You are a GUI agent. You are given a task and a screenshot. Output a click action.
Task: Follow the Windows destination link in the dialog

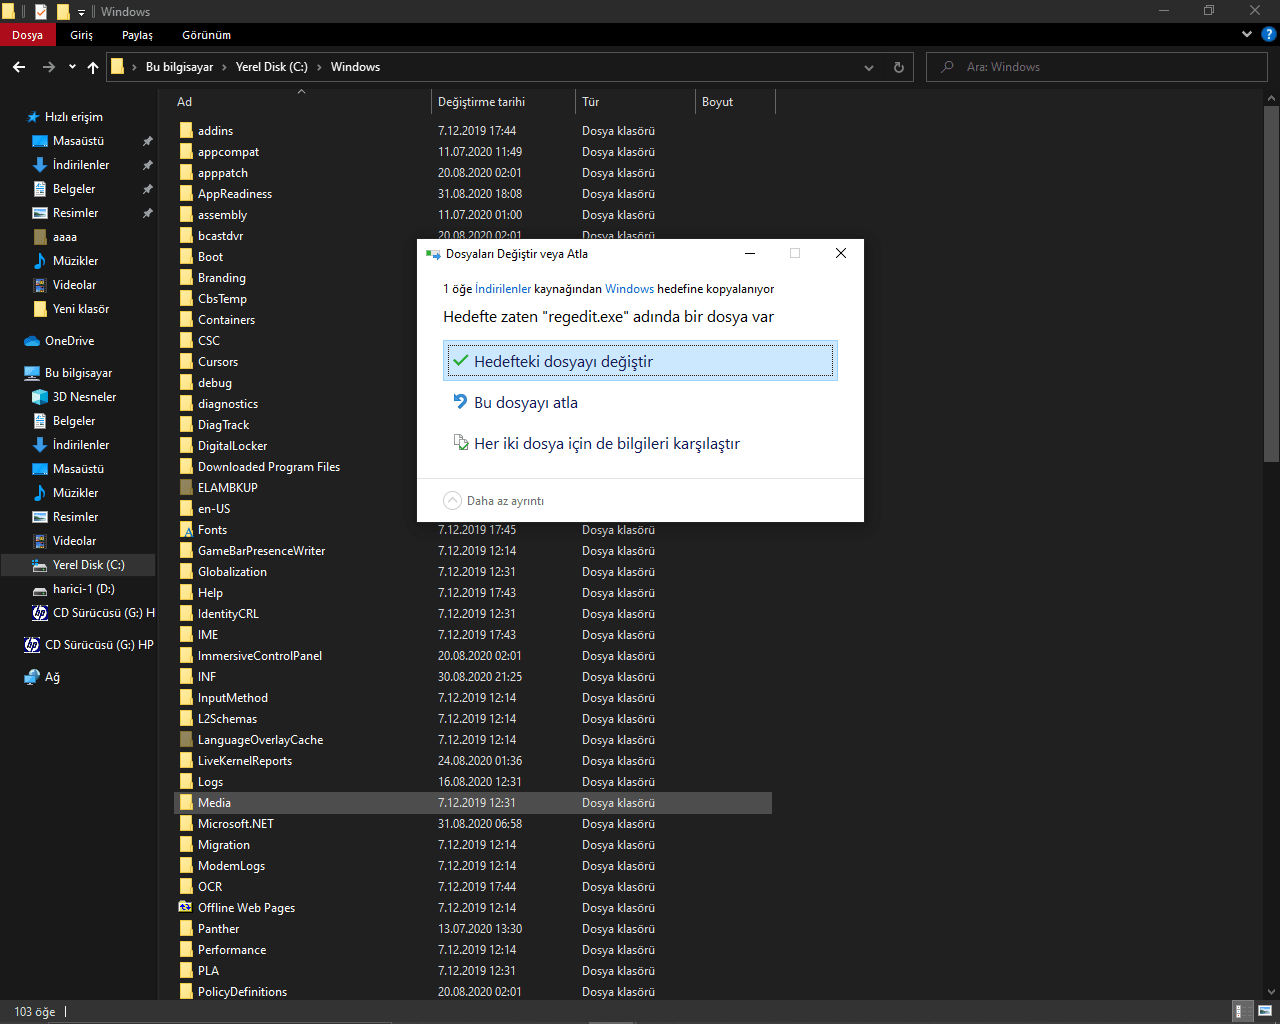click(630, 289)
